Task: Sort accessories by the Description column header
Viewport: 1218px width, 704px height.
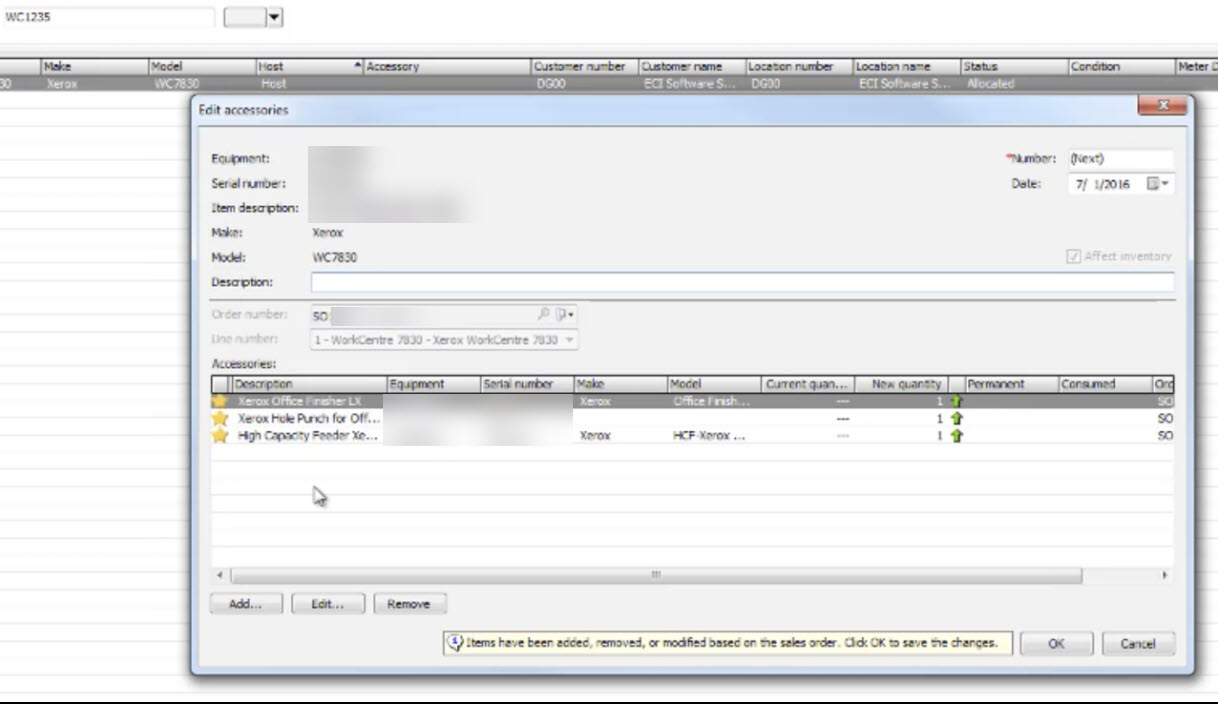Action: pos(308,384)
